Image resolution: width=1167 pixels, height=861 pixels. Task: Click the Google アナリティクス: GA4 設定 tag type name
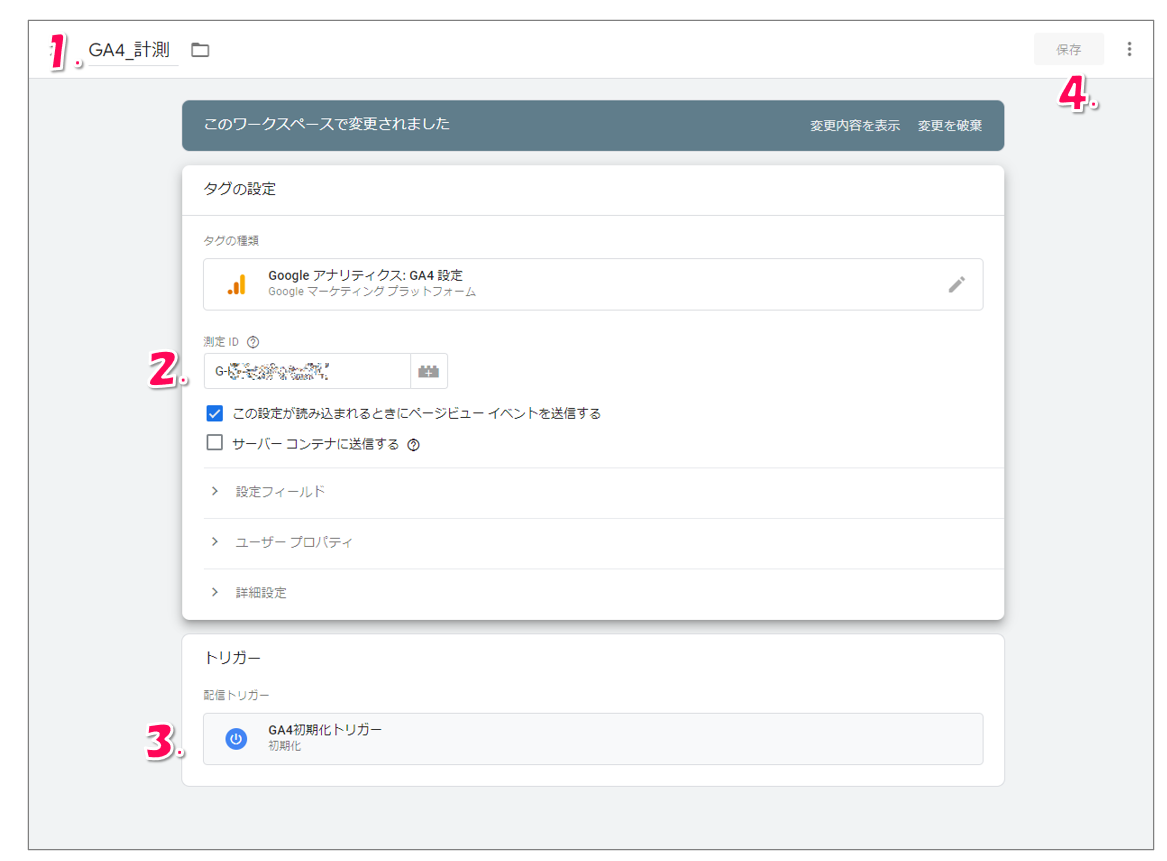365,276
